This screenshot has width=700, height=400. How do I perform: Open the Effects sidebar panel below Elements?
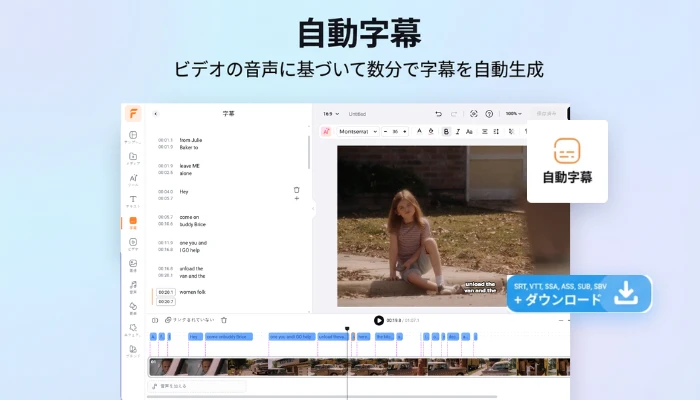pos(133,330)
